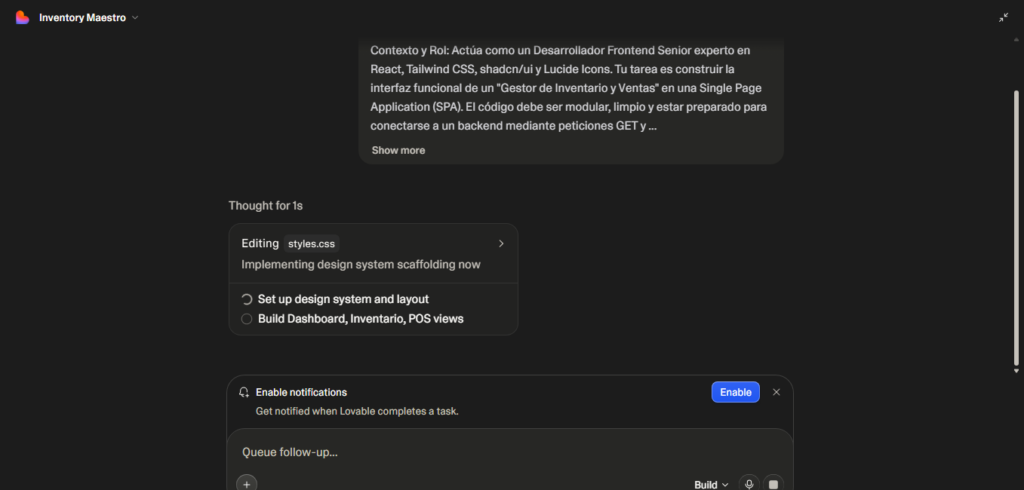Activate the microphone voice input
The height and width of the screenshot is (490, 1024).
[x=748, y=484]
